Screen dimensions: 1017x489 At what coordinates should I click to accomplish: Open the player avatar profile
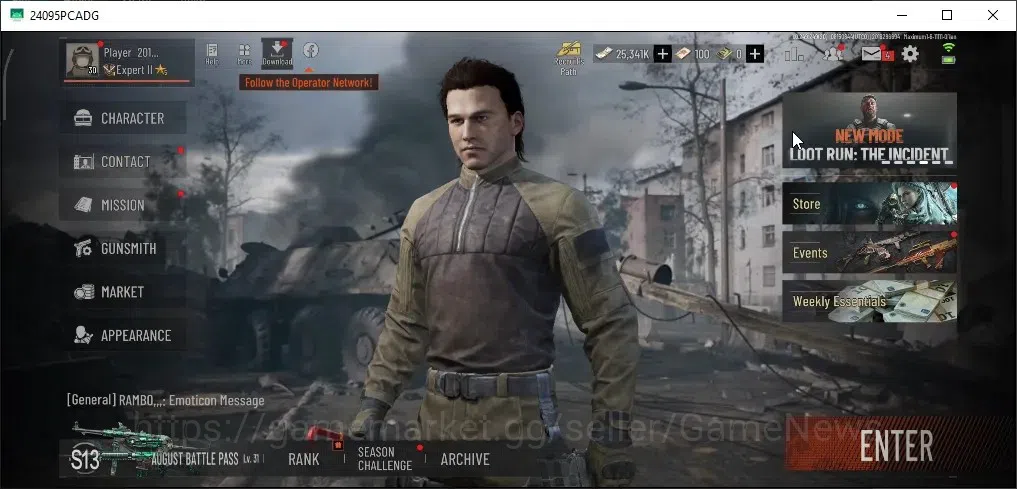pos(82,60)
